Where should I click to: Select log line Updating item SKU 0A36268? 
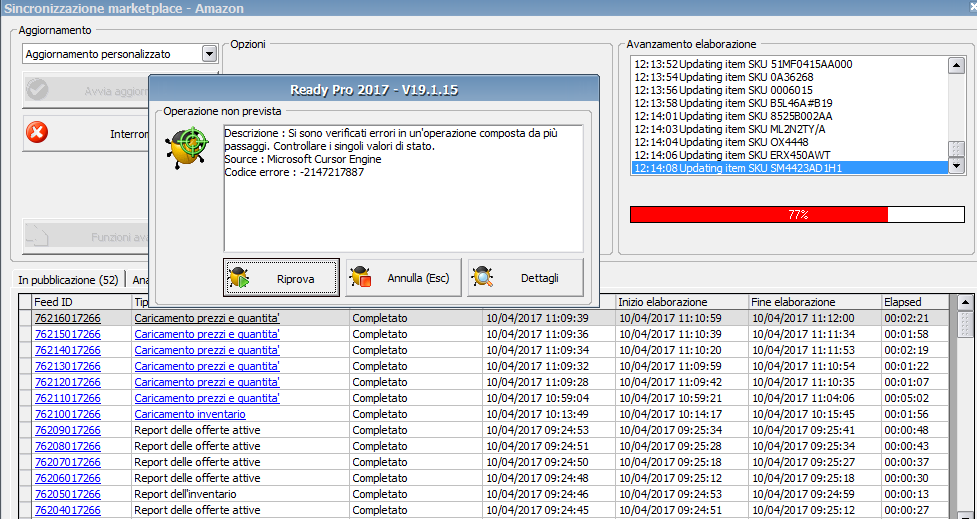point(789,77)
